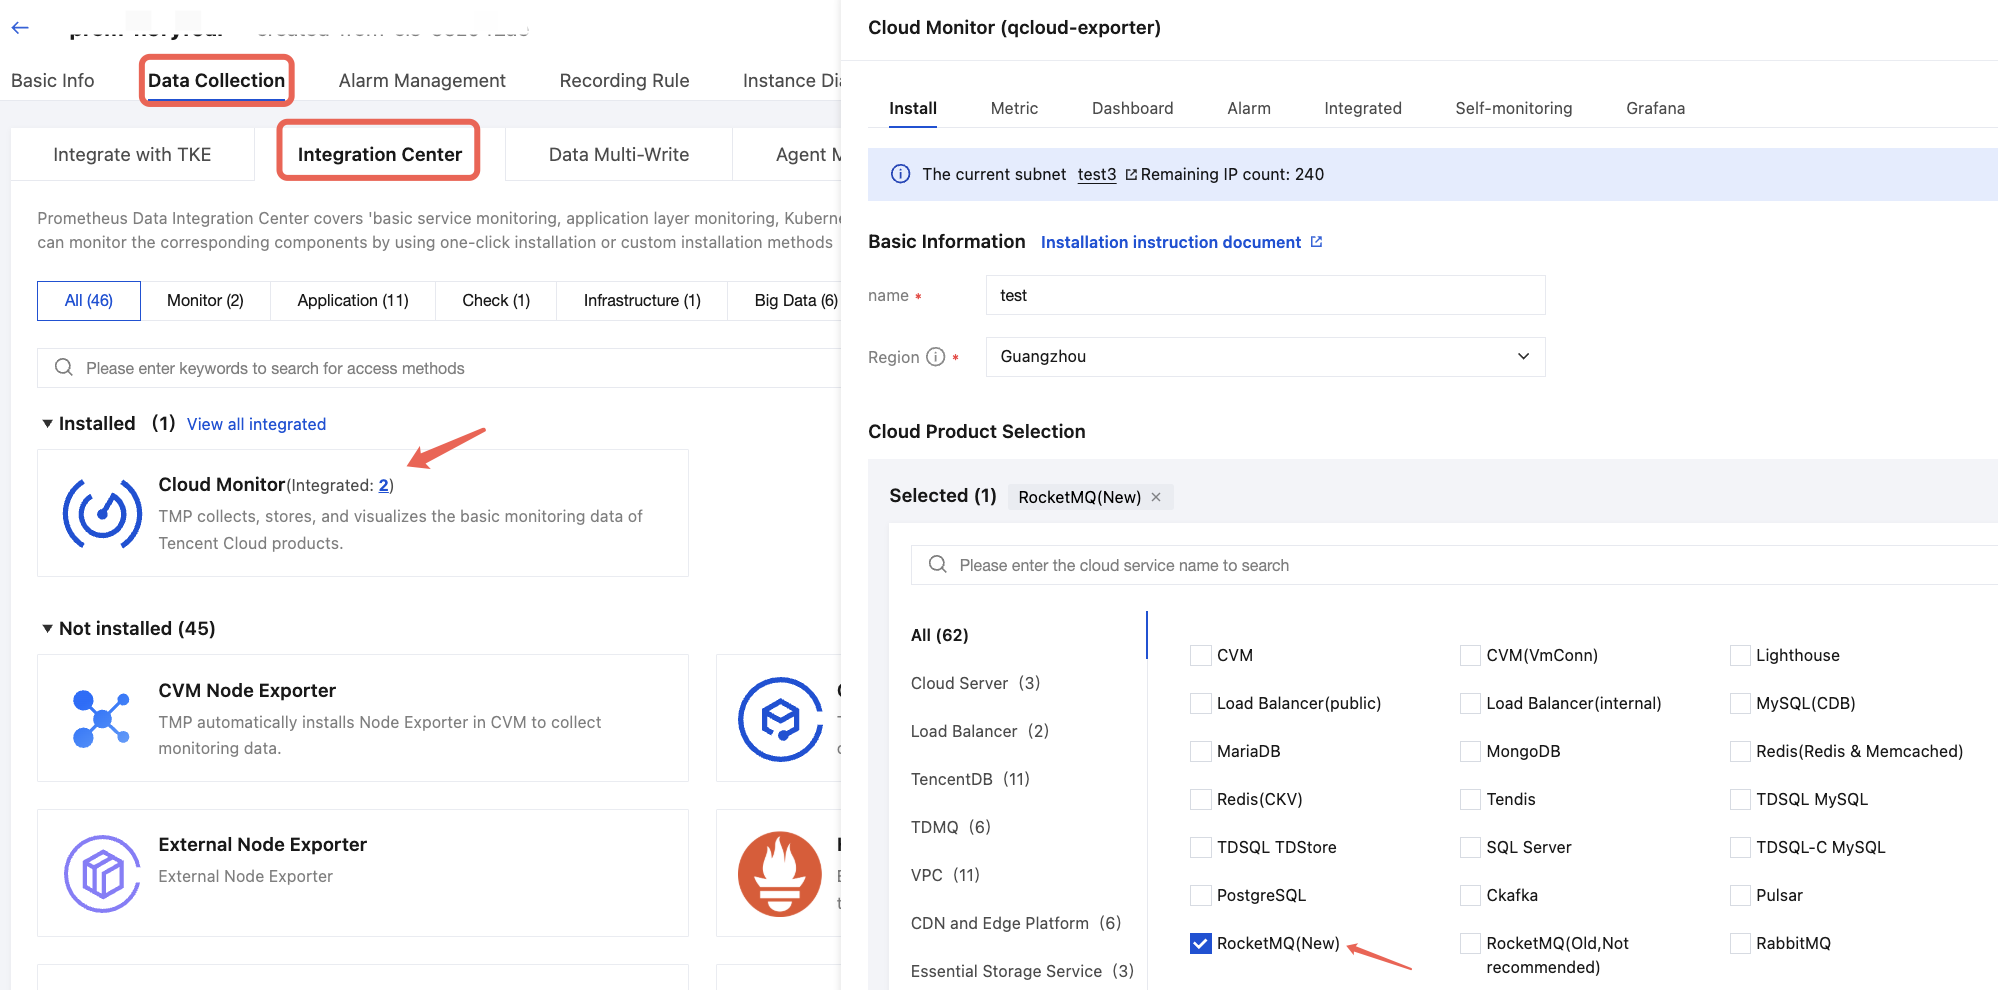Uncheck the RocketMQ(New) checkbox
Image resolution: width=1998 pixels, height=990 pixels.
1200,943
